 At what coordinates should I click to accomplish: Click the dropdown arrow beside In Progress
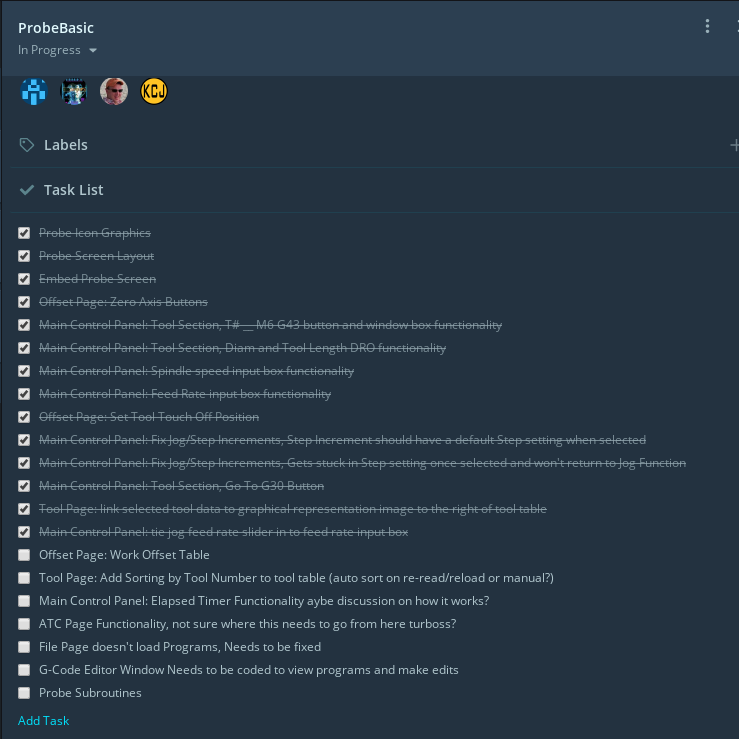[x=93, y=50]
